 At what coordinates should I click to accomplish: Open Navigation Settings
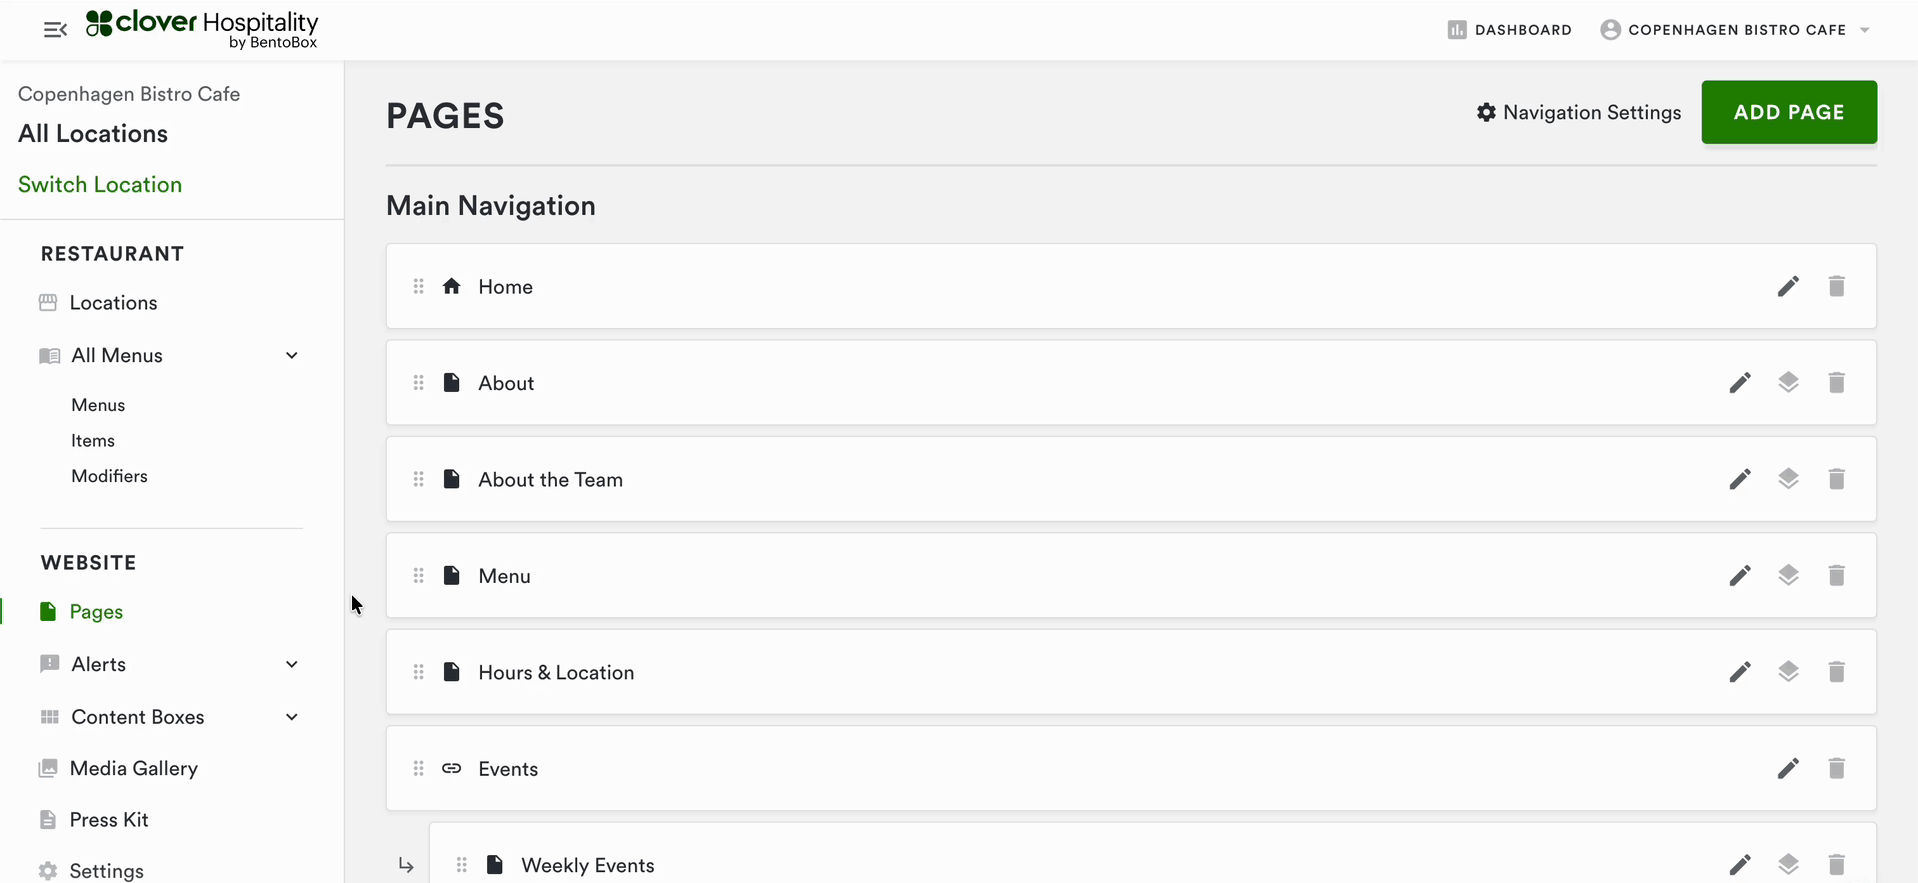1578,113
